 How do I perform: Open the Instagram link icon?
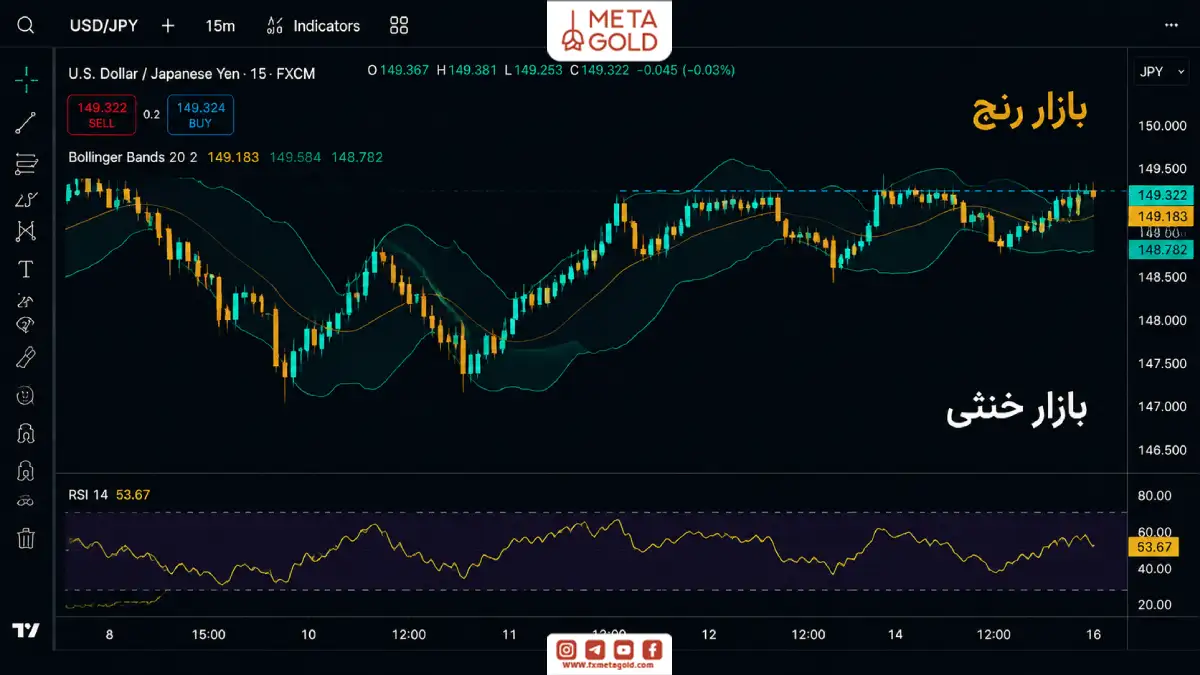pyautogui.click(x=566, y=650)
